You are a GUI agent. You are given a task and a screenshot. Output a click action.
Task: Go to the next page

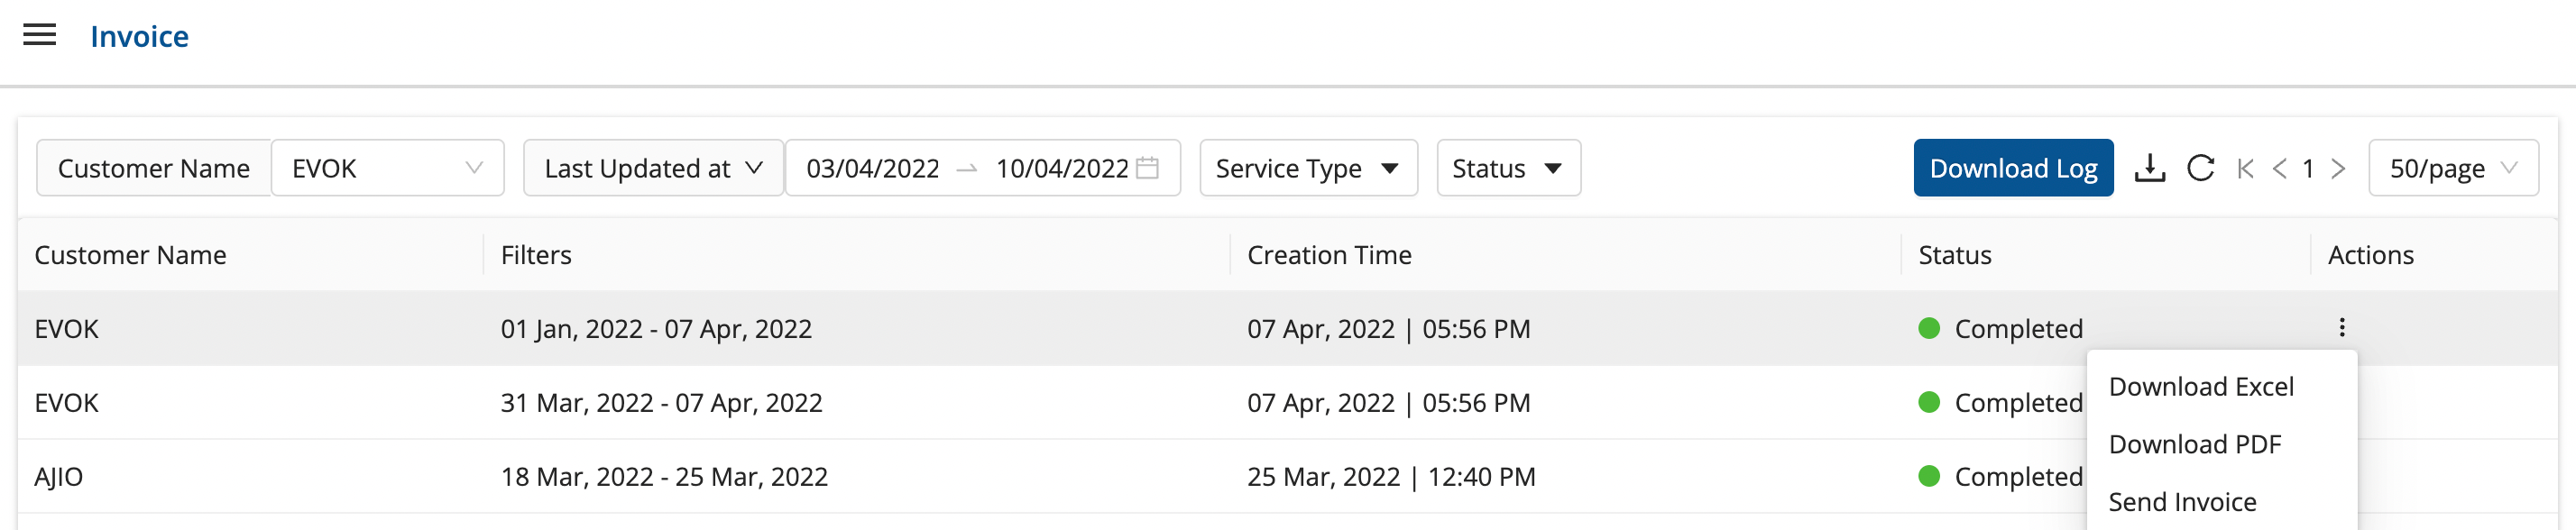[x=2338, y=168]
